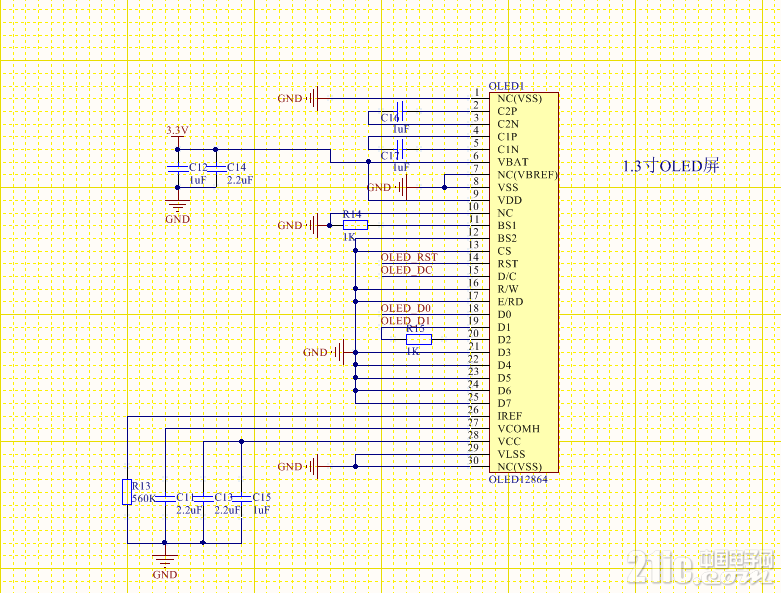
Task: Select the R13 560K resistor symbol
Action: point(127,492)
